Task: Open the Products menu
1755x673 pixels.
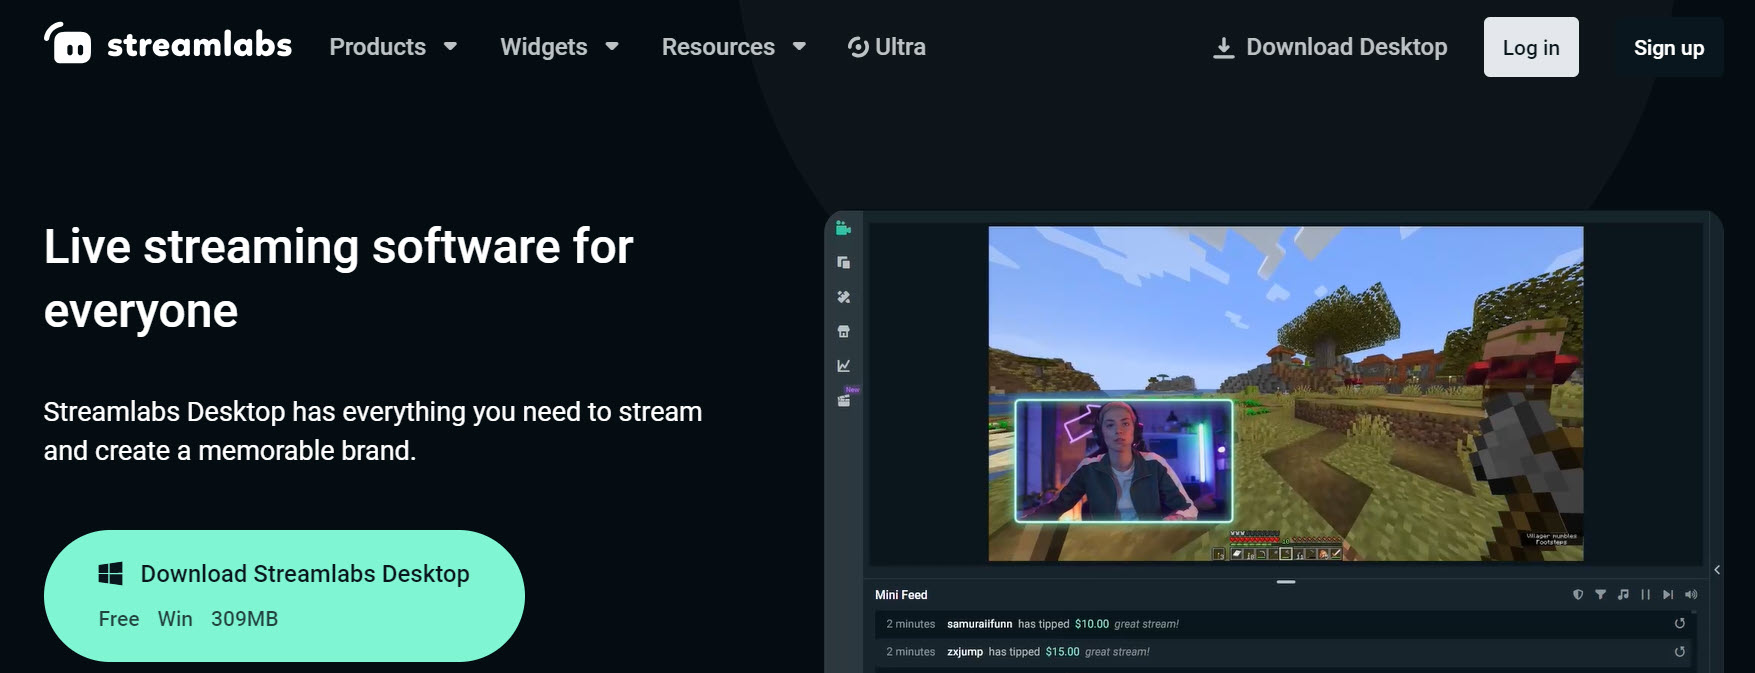Action: tap(377, 47)
